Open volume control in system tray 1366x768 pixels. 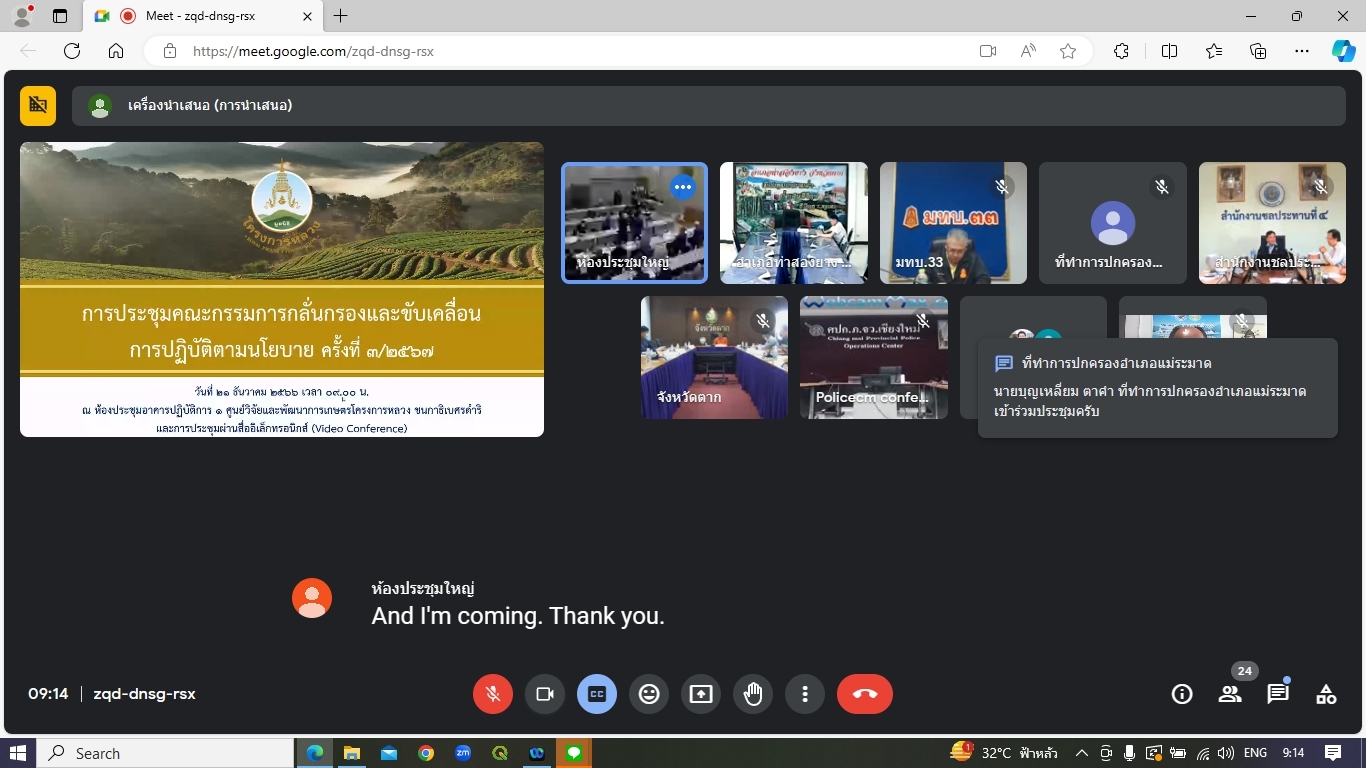[1226, 753]
